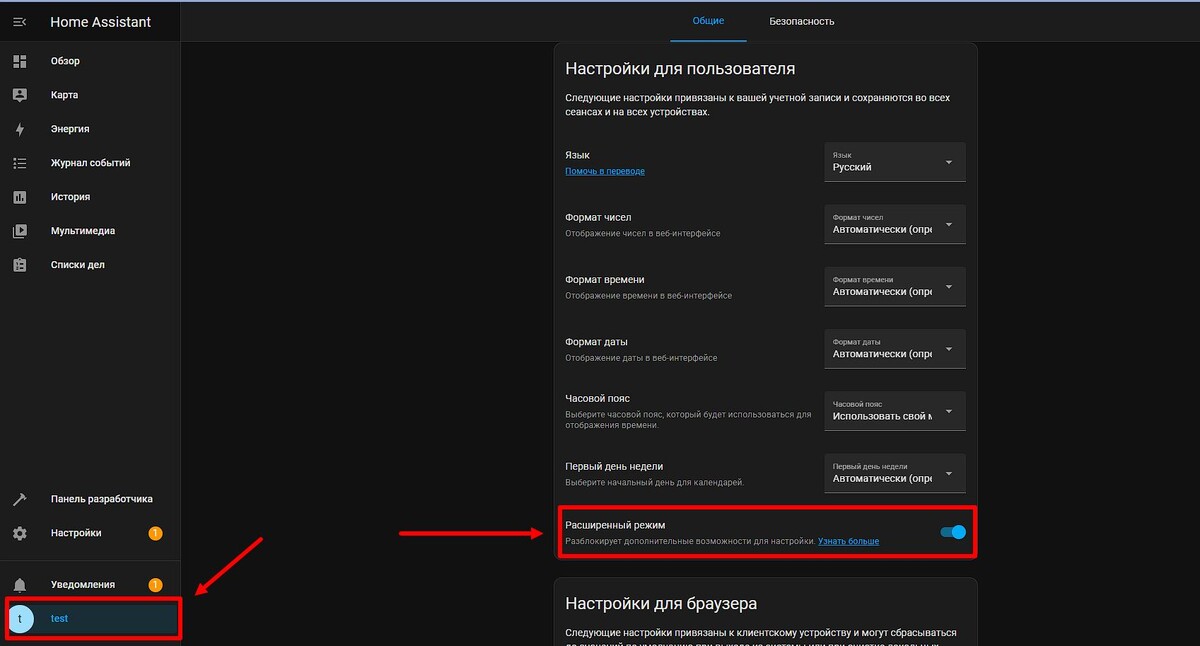Image resolution: width=1200 pixels, height=646 pixels.
Task: Open История sidebar label
Action: coord(70,197)
